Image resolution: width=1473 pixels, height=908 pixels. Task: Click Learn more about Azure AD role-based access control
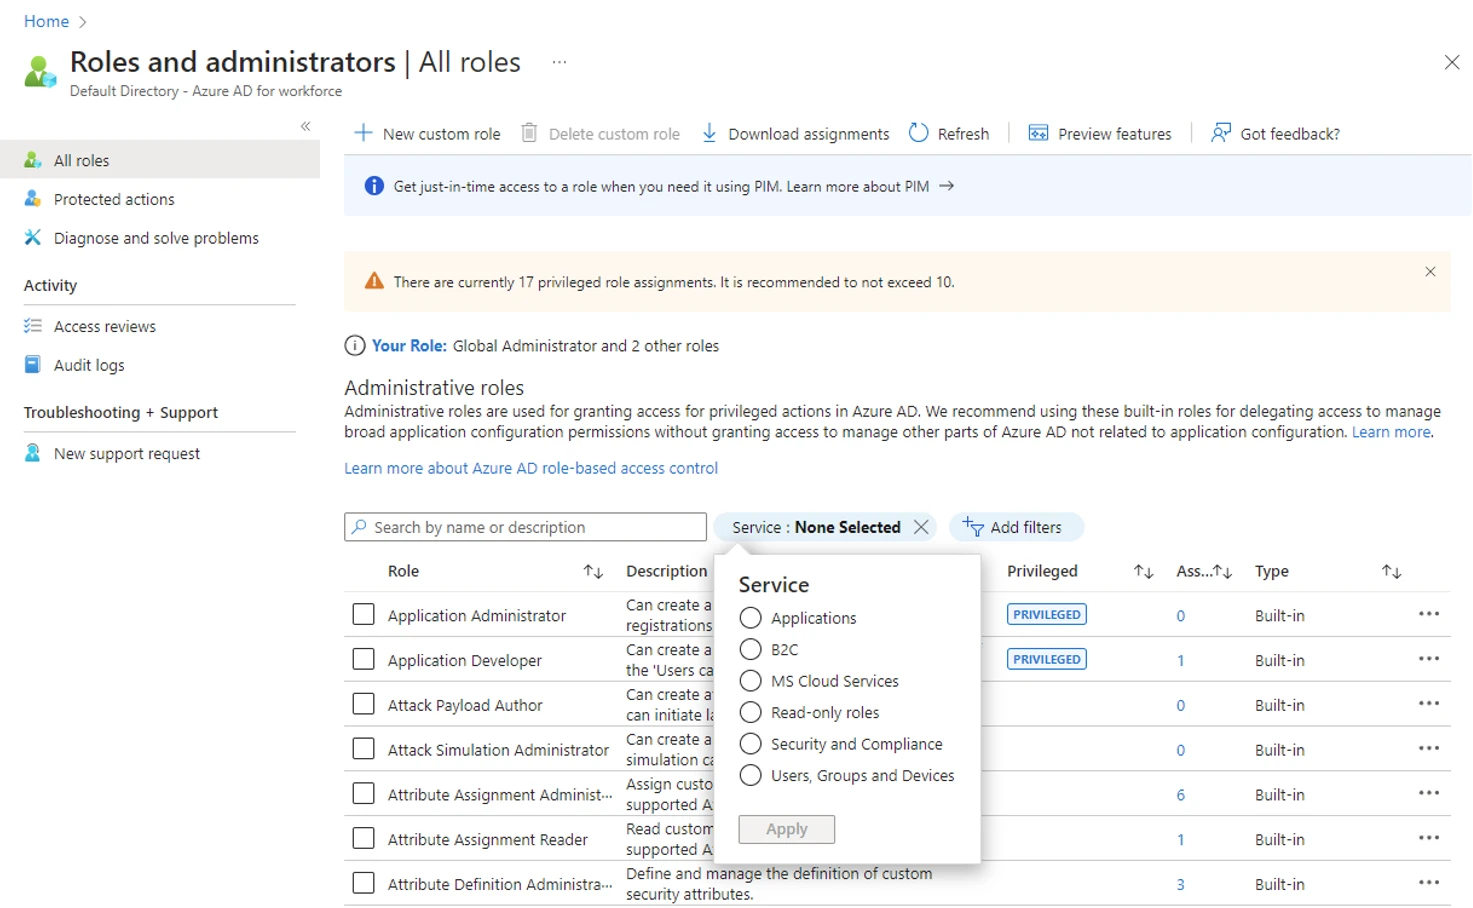531,468
